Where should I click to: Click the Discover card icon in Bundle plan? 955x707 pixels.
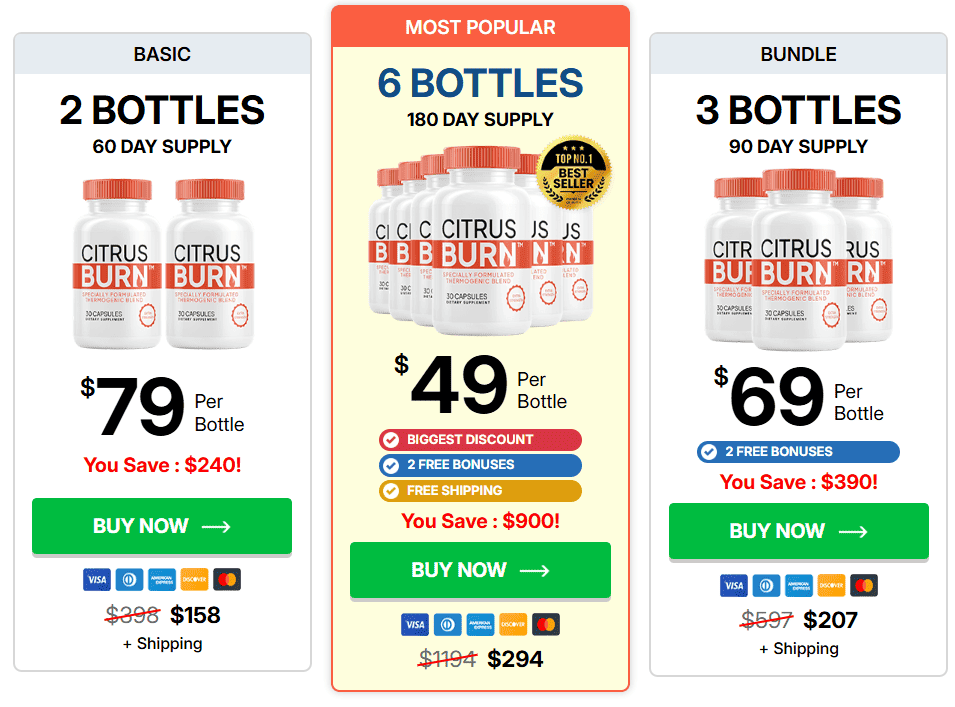[831, 585]
